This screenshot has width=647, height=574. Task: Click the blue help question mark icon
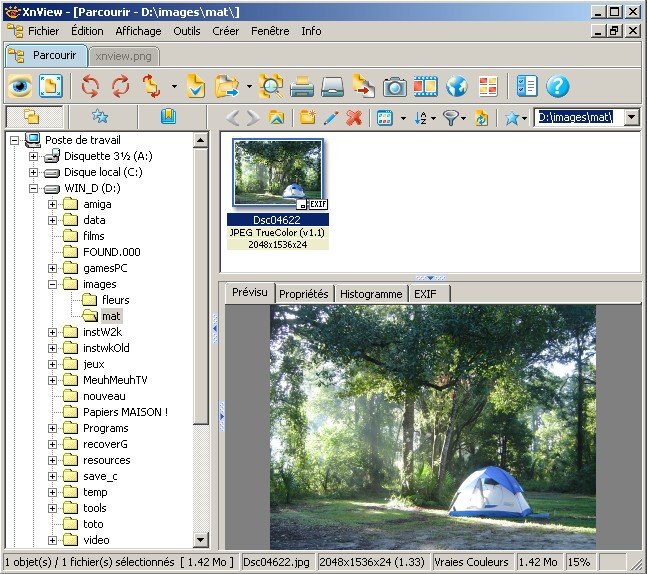pyautogui.click(x=557, y=86)
